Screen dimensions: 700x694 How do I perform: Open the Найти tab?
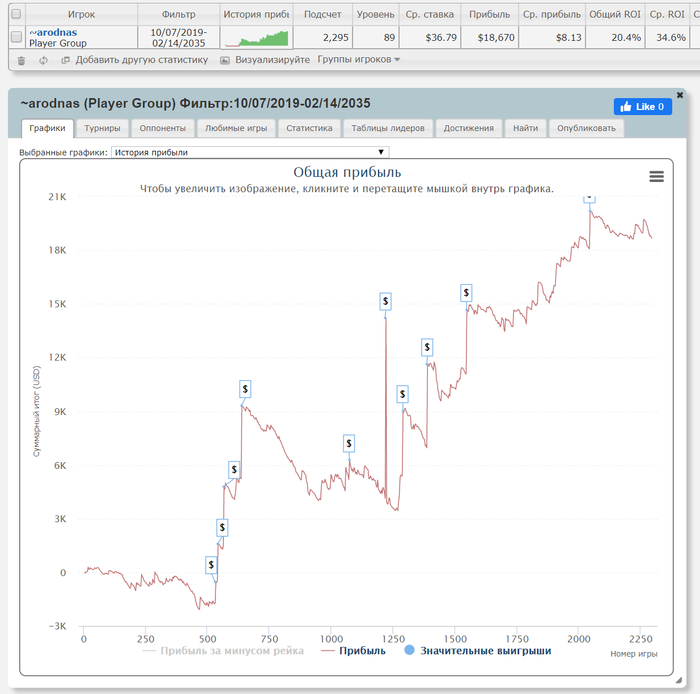coord(525,128)
